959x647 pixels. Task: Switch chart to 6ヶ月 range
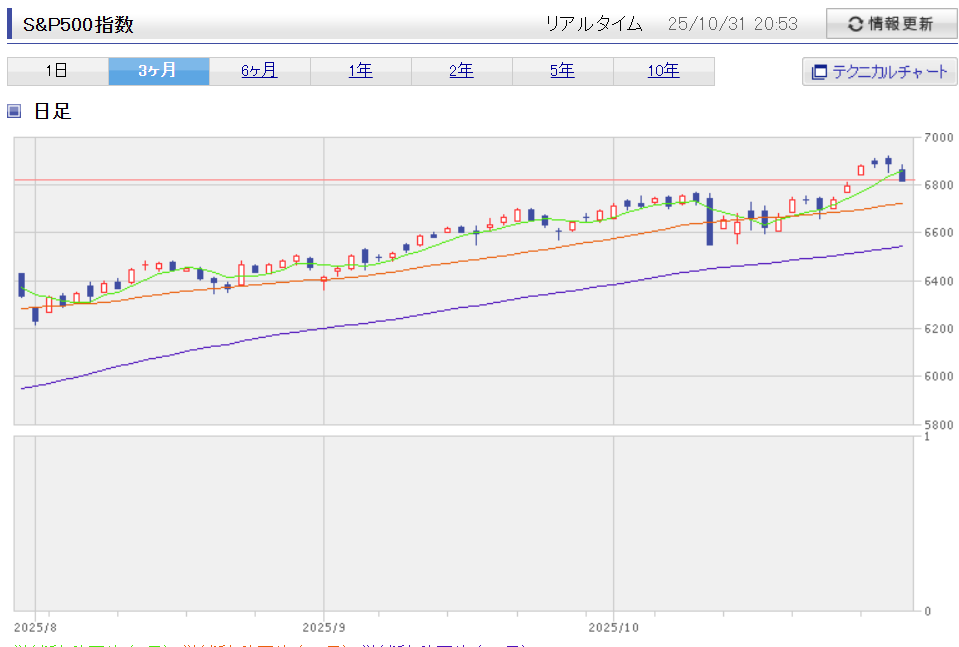[259, 71]
